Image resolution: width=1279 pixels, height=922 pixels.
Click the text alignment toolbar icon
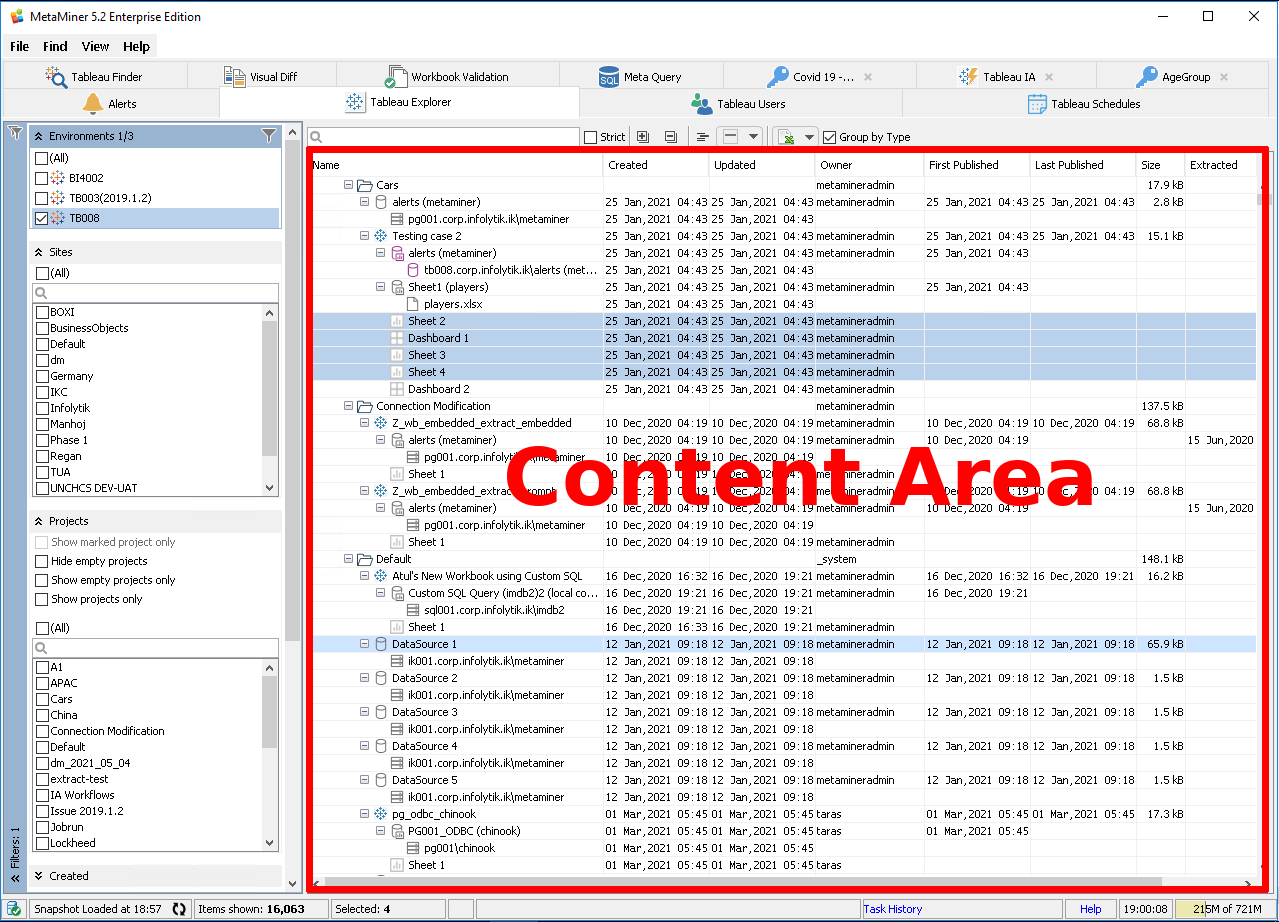(703, 137)
